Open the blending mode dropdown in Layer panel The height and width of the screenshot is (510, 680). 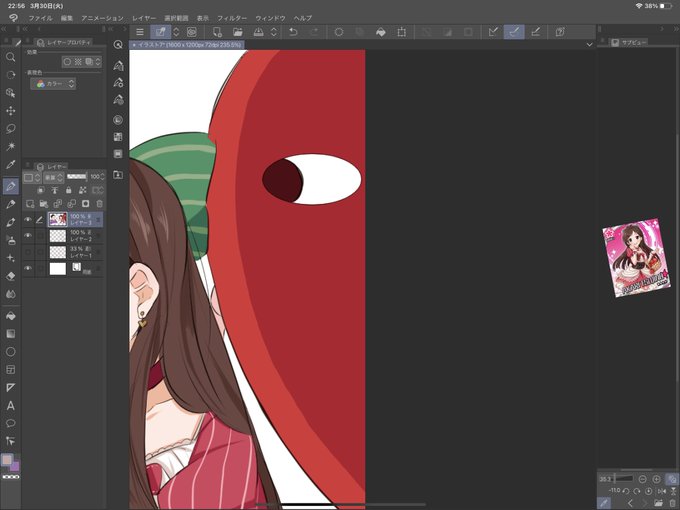point(54,177)
